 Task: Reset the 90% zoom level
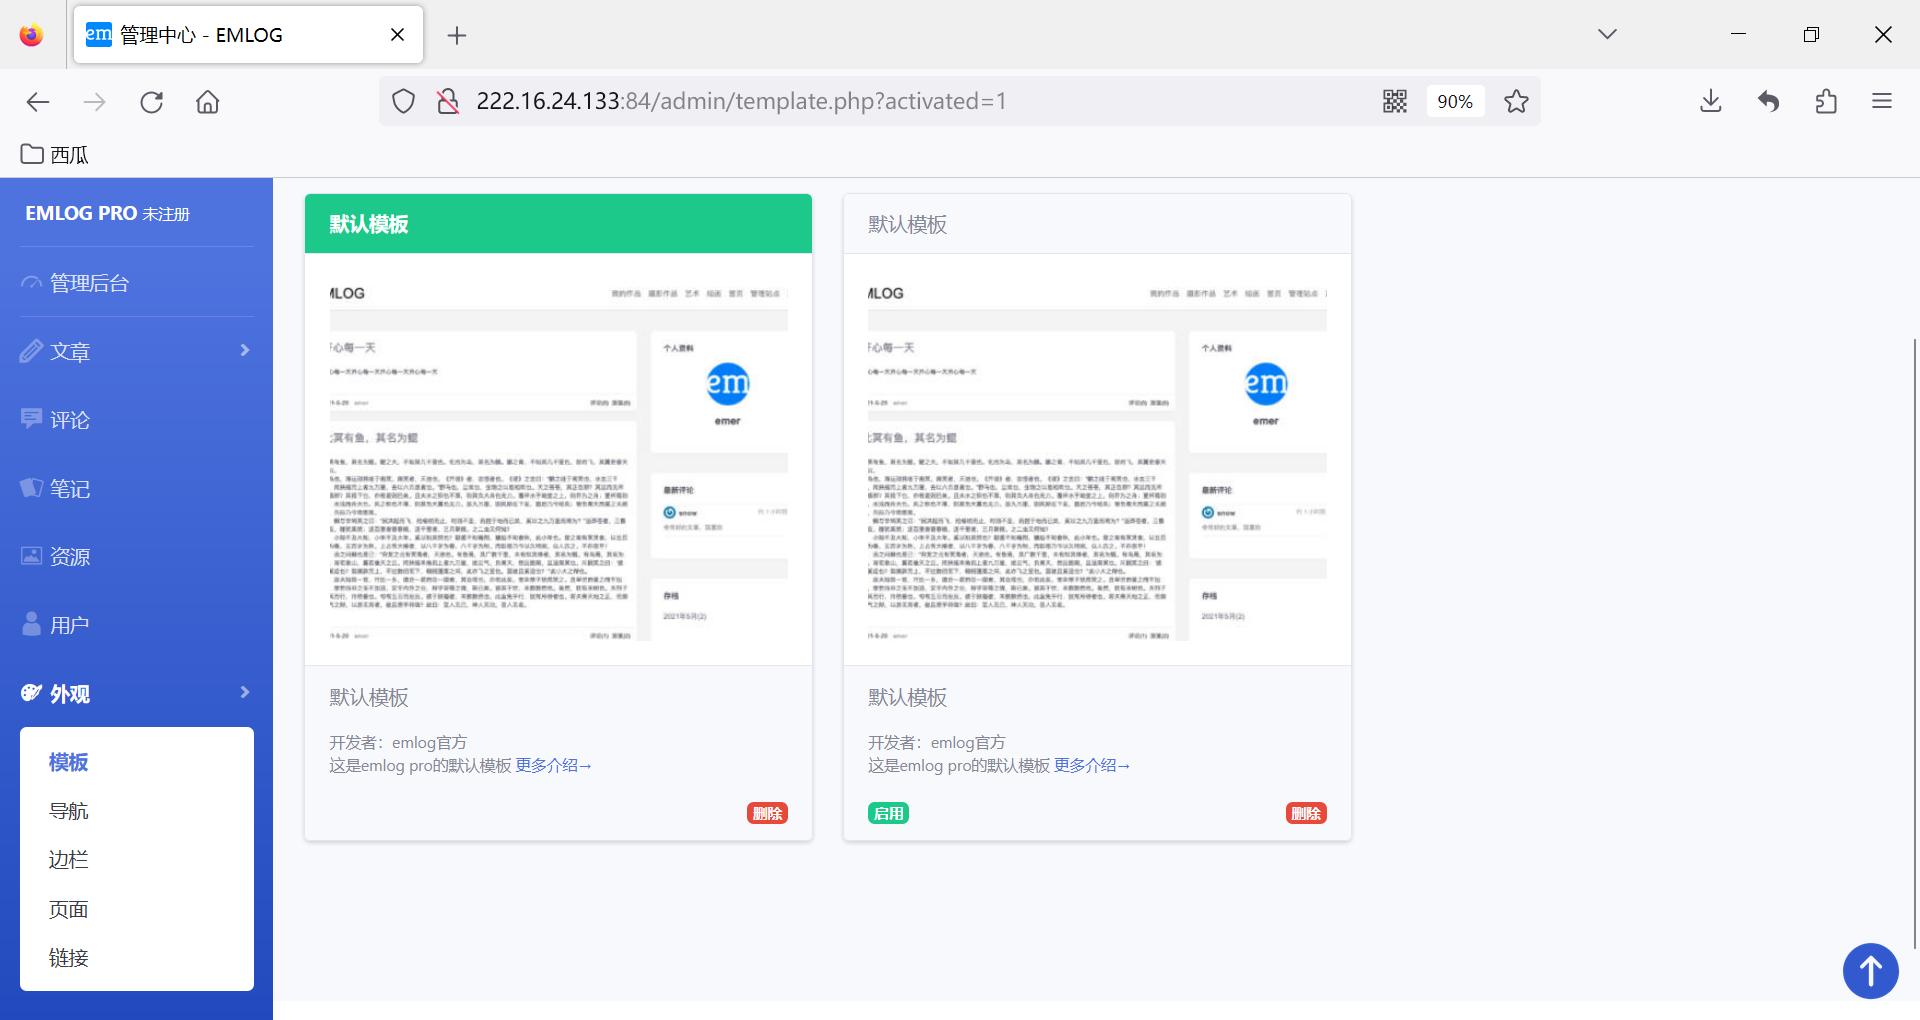tap(1455, 101)
